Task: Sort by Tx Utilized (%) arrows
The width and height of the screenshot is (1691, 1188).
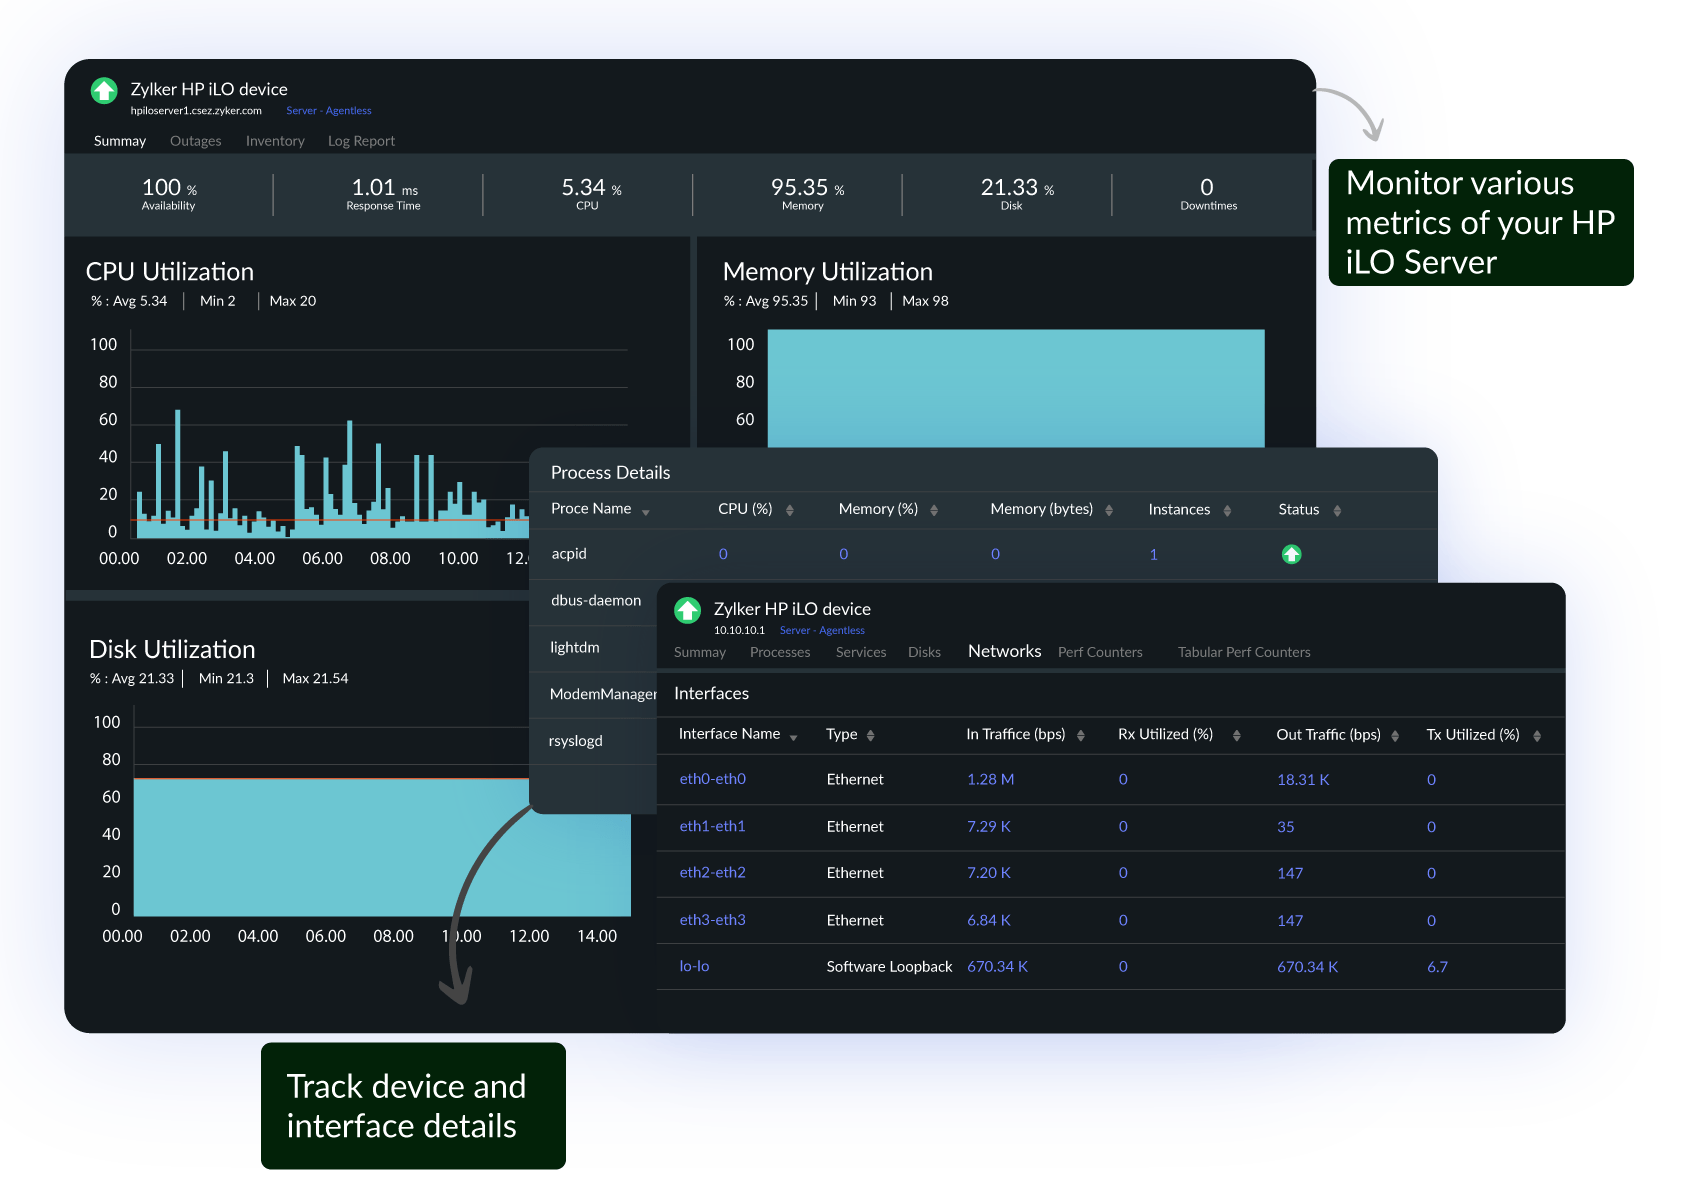Action: click(1536, 736)
